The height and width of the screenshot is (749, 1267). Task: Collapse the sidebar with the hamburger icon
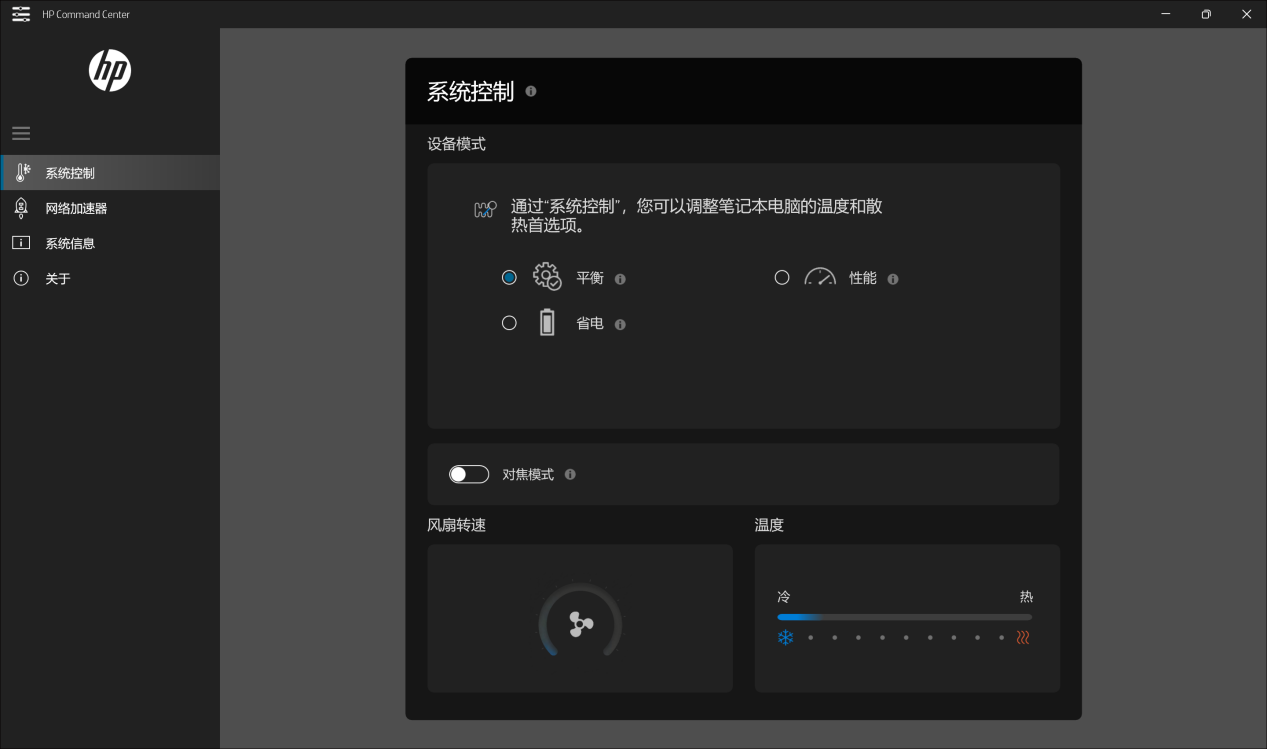point(21,132)
